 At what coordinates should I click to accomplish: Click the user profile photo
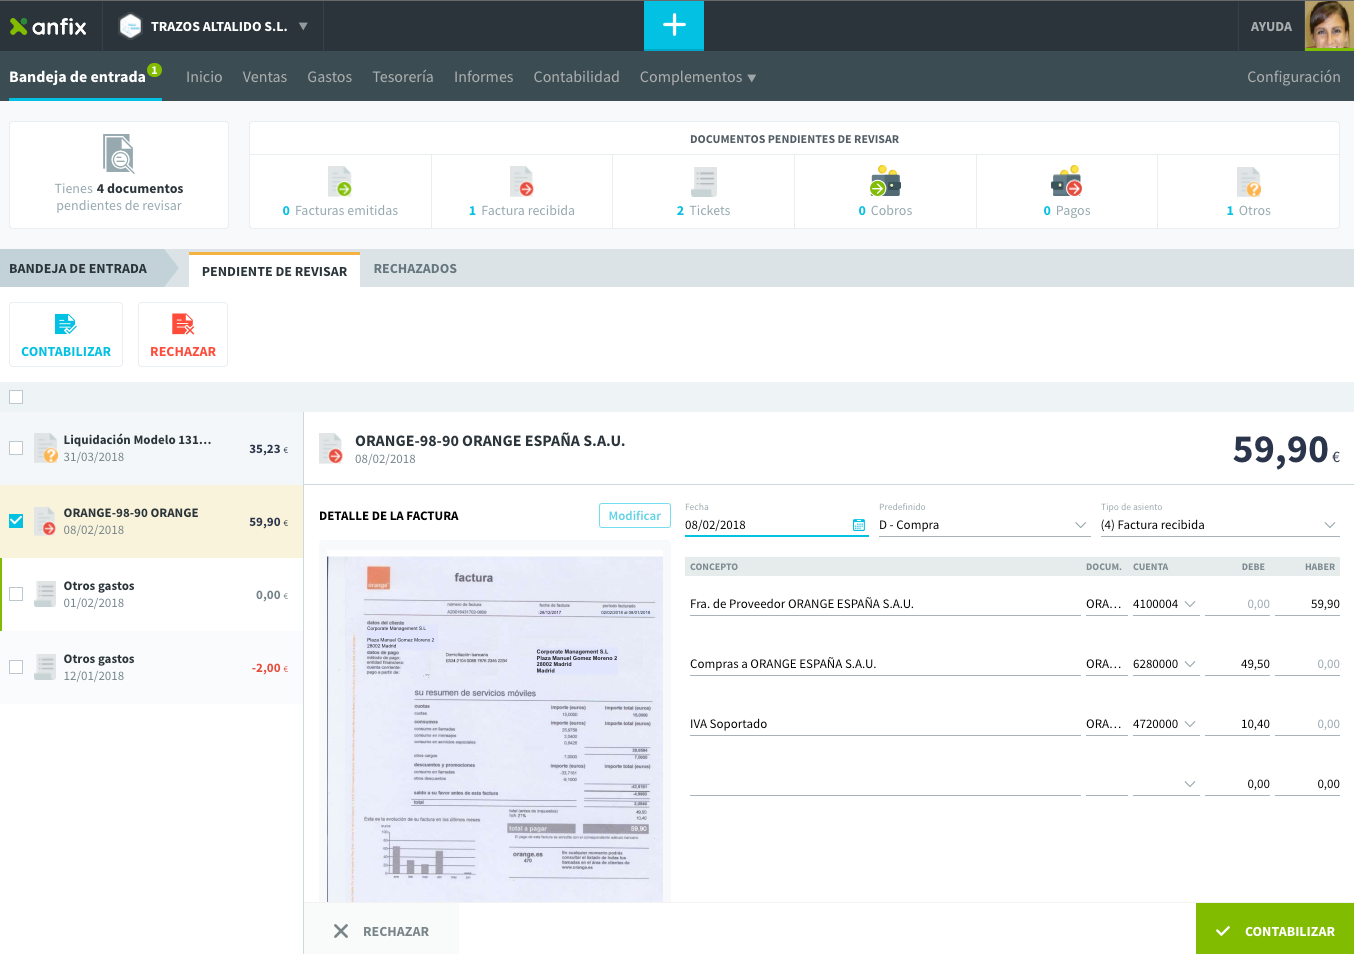[x=1330, y=25]
